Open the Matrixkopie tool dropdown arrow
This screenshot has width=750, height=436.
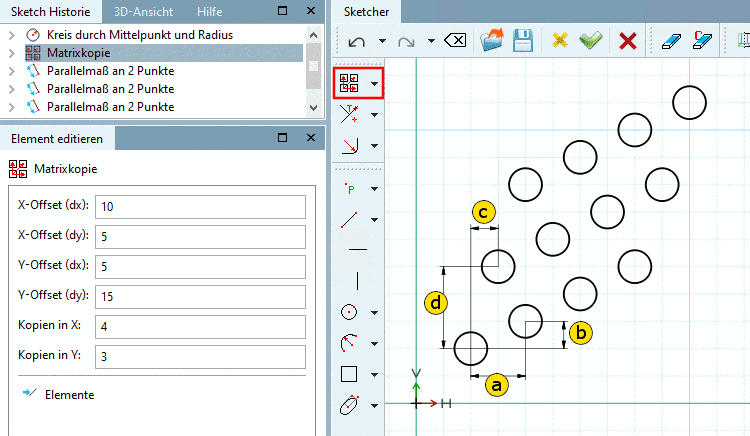pos(375,84)
